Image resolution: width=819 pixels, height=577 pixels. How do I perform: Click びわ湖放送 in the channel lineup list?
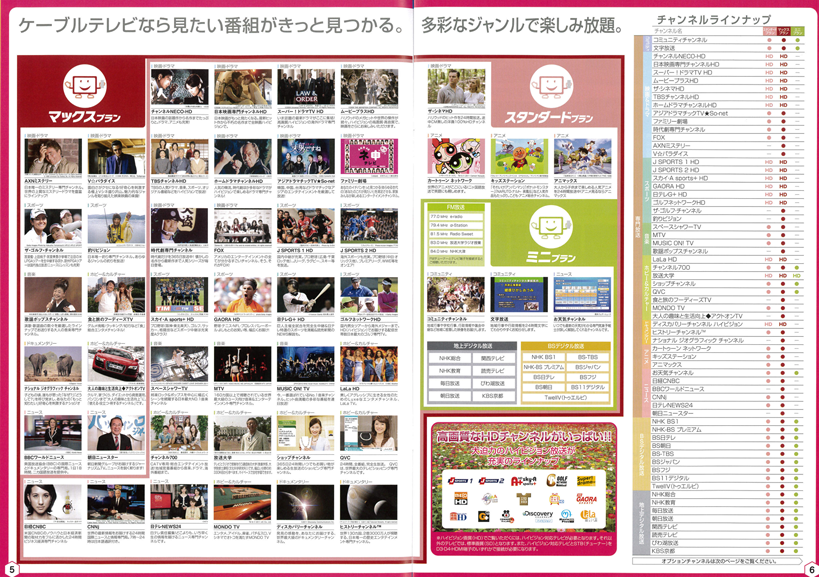tap(666, 543)
